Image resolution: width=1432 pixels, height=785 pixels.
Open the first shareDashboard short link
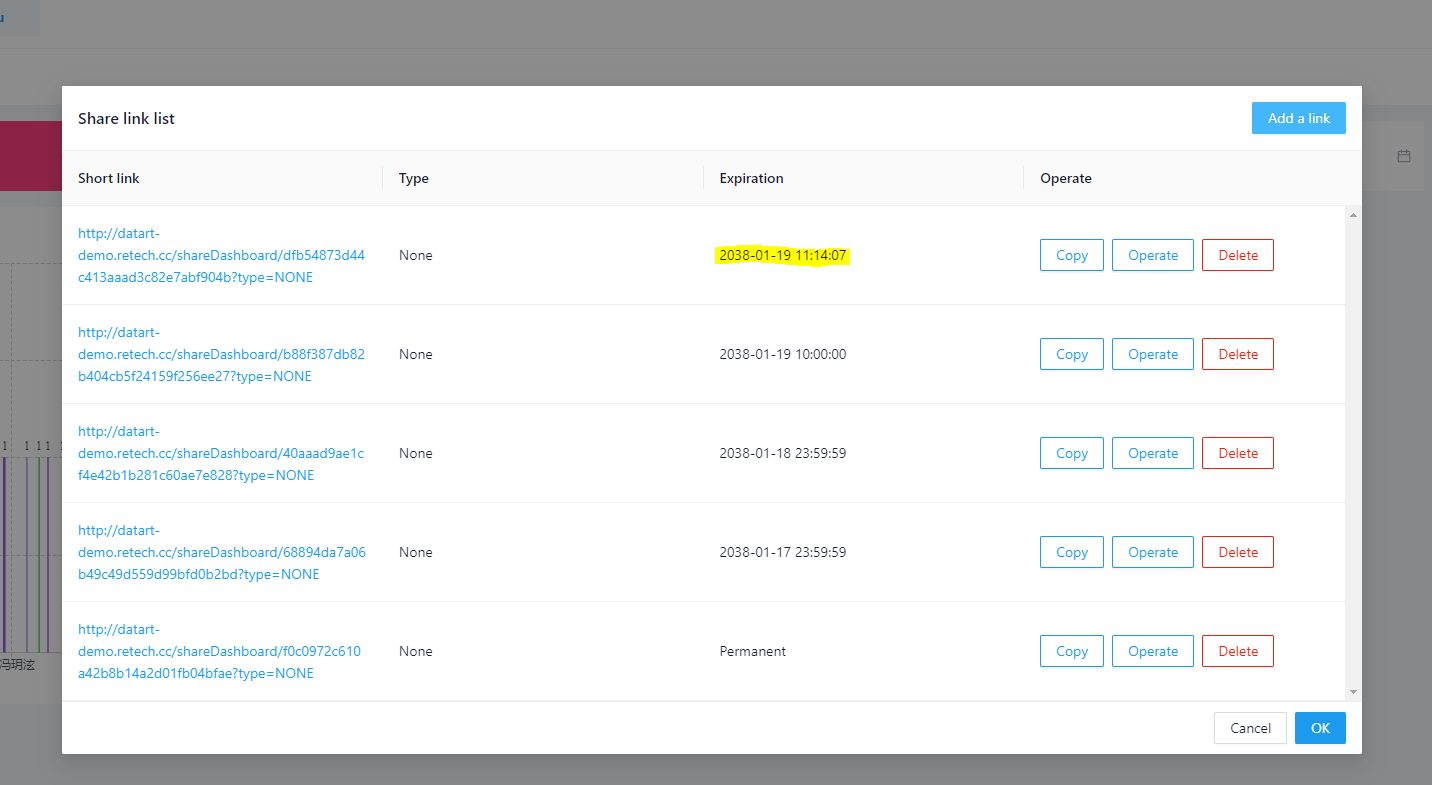click(221, 255)
